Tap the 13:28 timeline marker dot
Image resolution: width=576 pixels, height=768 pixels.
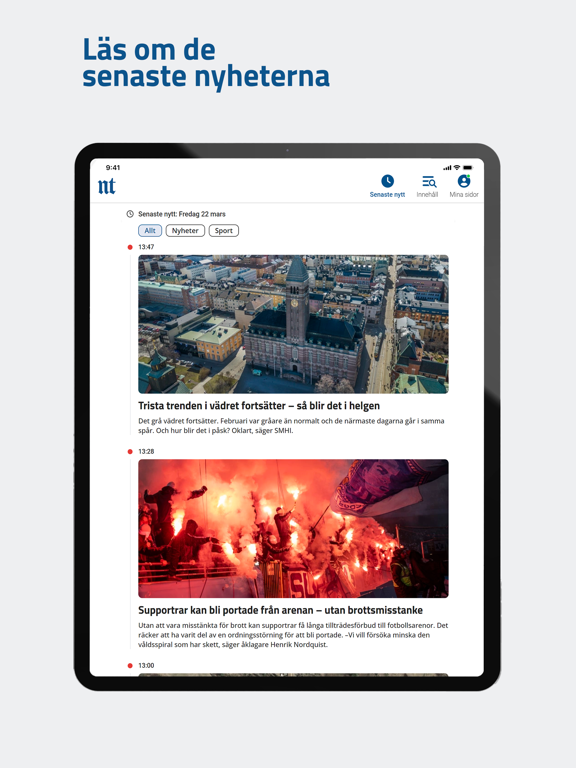click(130, 452)
